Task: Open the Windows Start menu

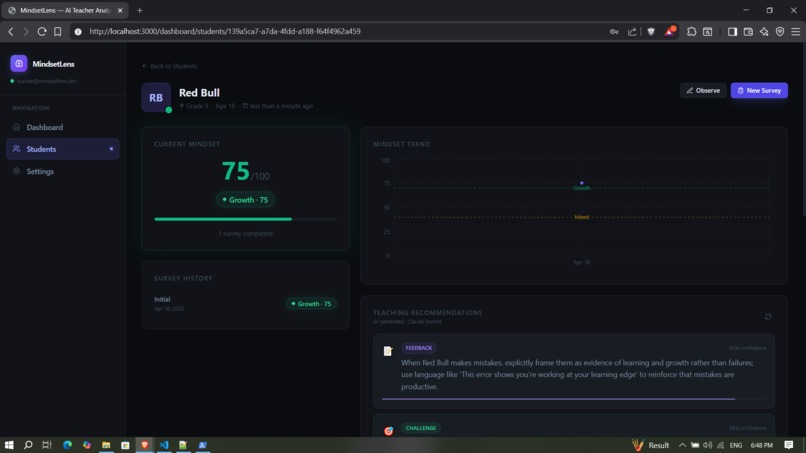Action: coord(9,445)
